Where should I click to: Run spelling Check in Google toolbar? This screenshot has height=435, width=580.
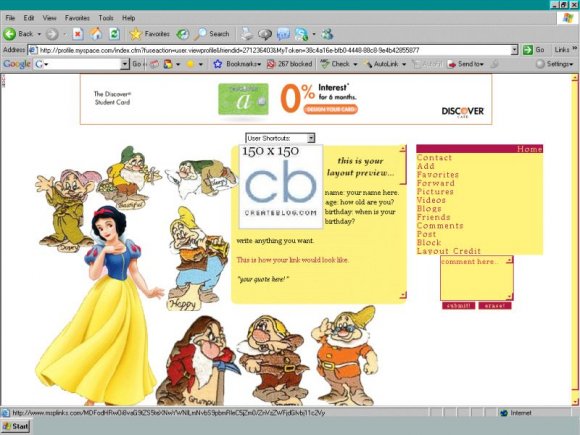coord(335,64)
